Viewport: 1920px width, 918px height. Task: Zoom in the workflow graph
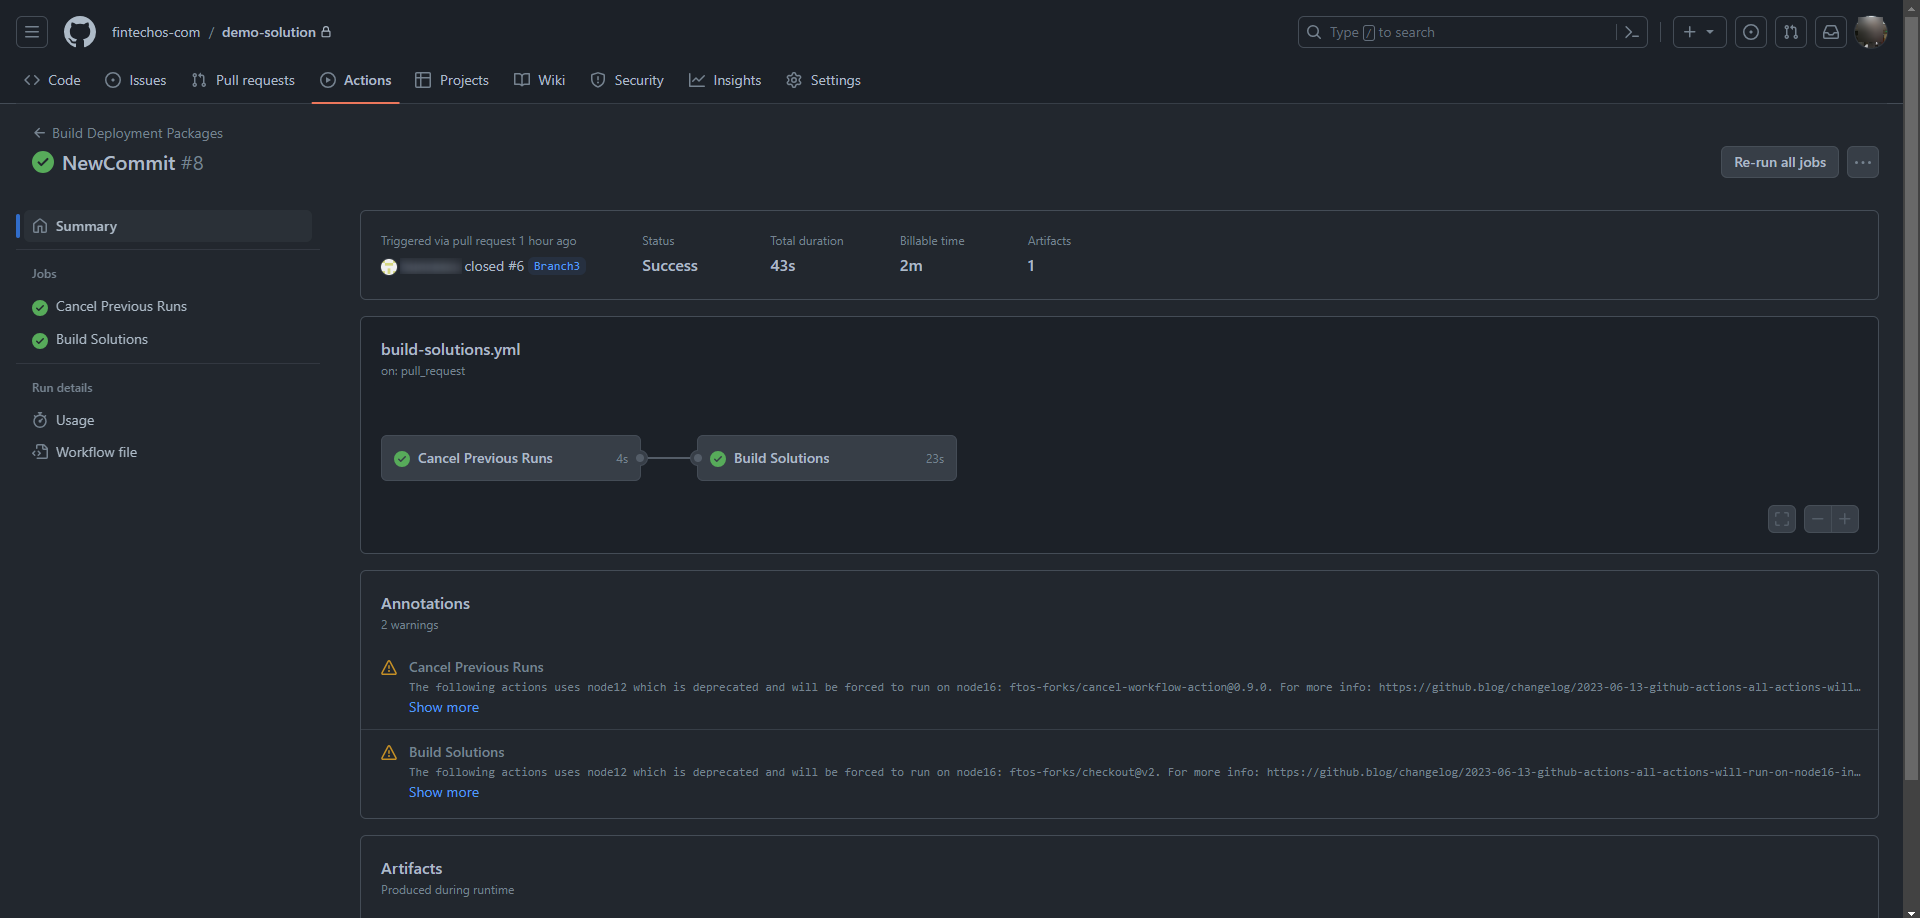1845,519
